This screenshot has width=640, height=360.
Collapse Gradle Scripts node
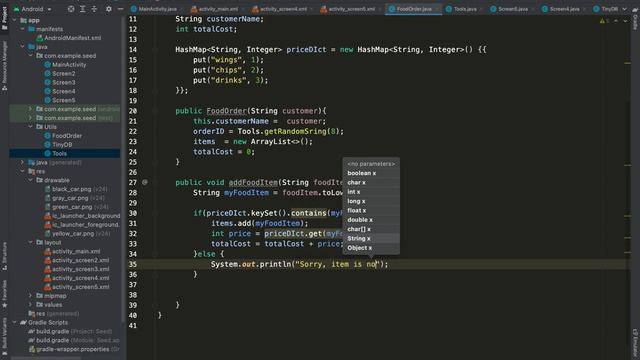tap(15, 322)
